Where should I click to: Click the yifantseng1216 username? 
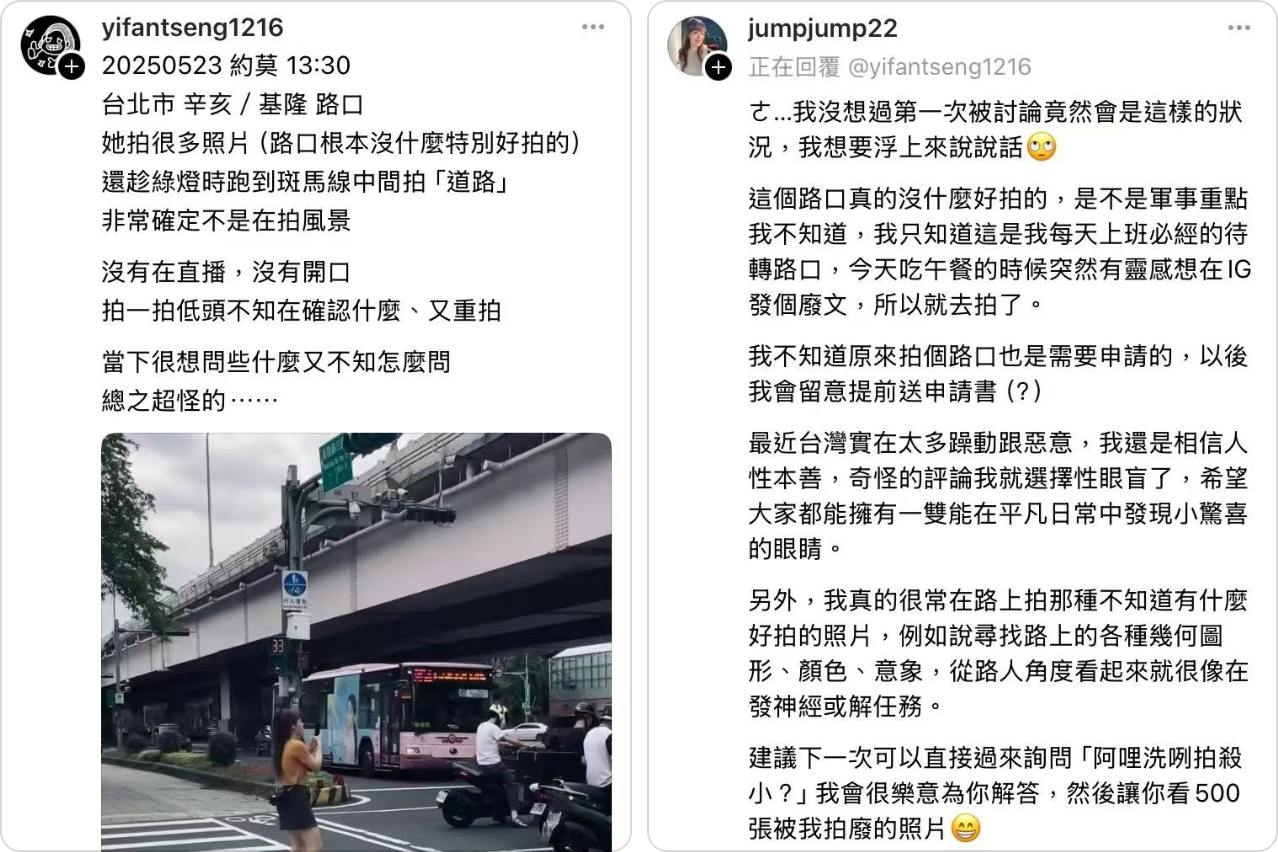pos(192,28)
